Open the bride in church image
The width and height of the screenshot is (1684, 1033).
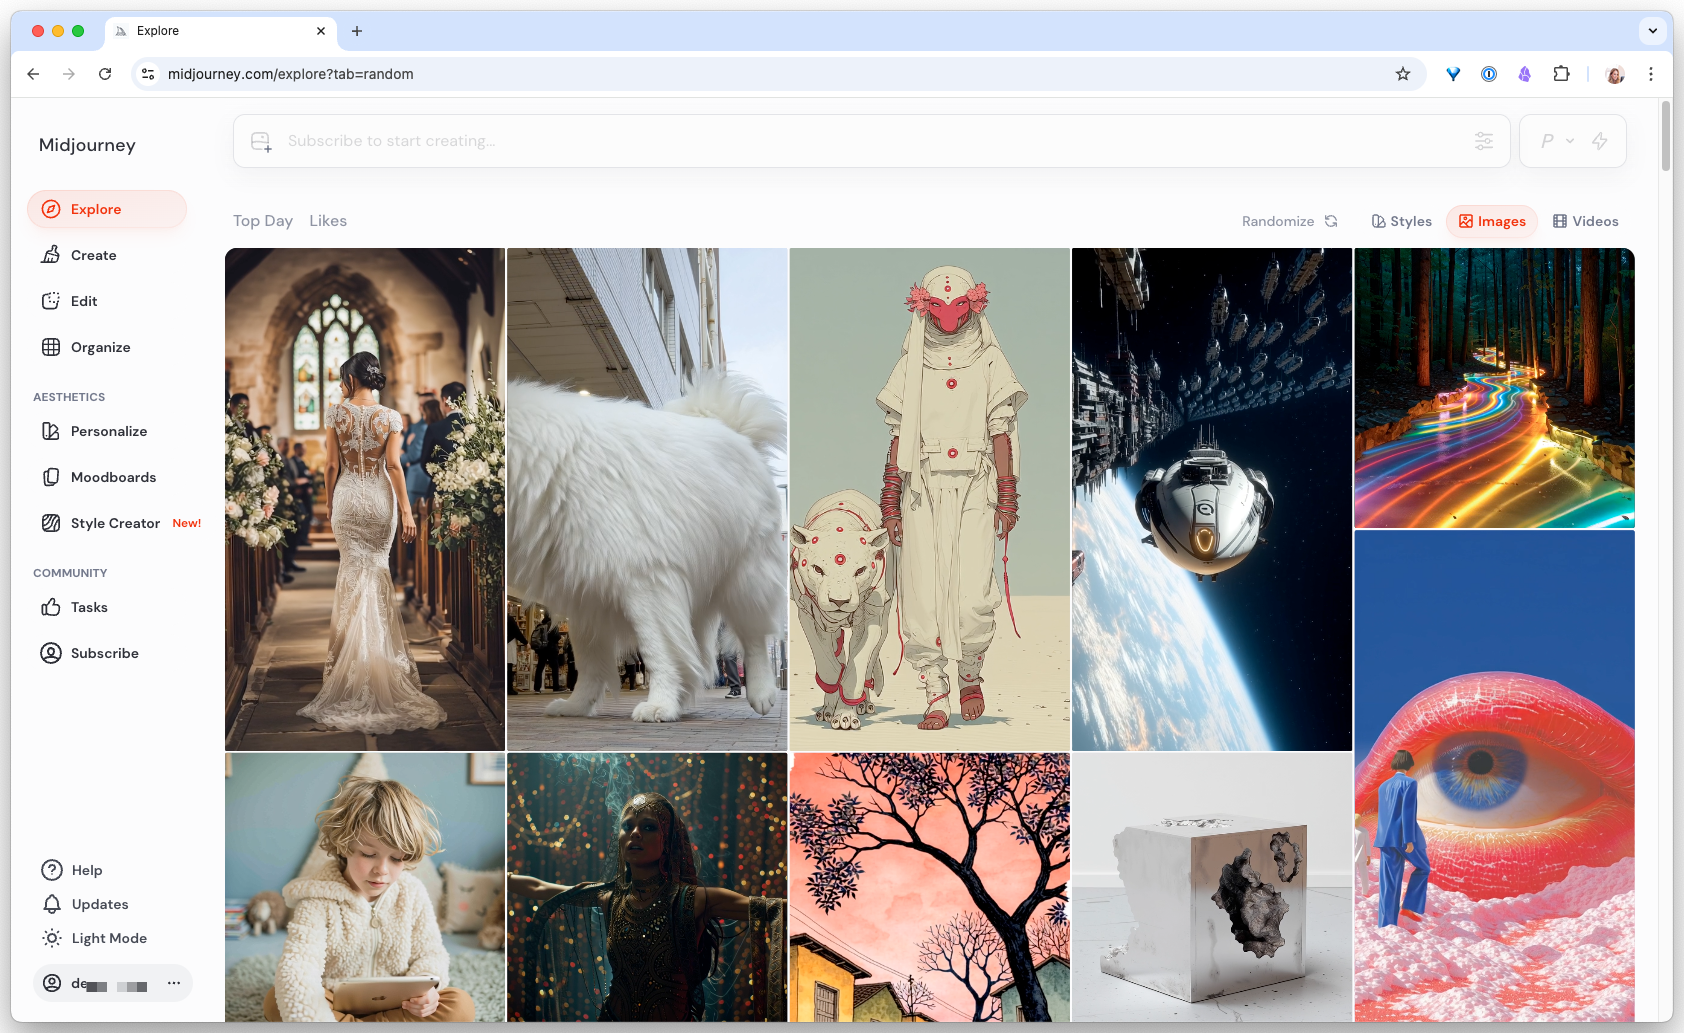[x=365, y=499]
